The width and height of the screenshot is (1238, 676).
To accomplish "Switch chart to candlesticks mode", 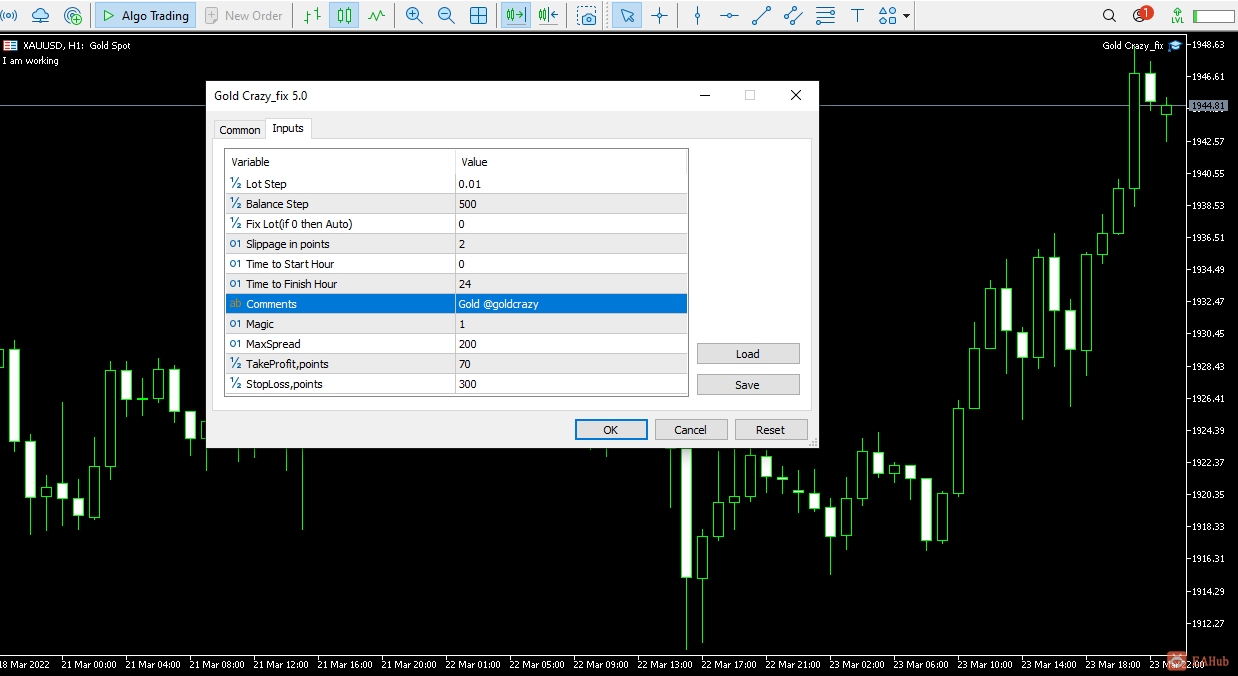I will [x=344, y=16].
